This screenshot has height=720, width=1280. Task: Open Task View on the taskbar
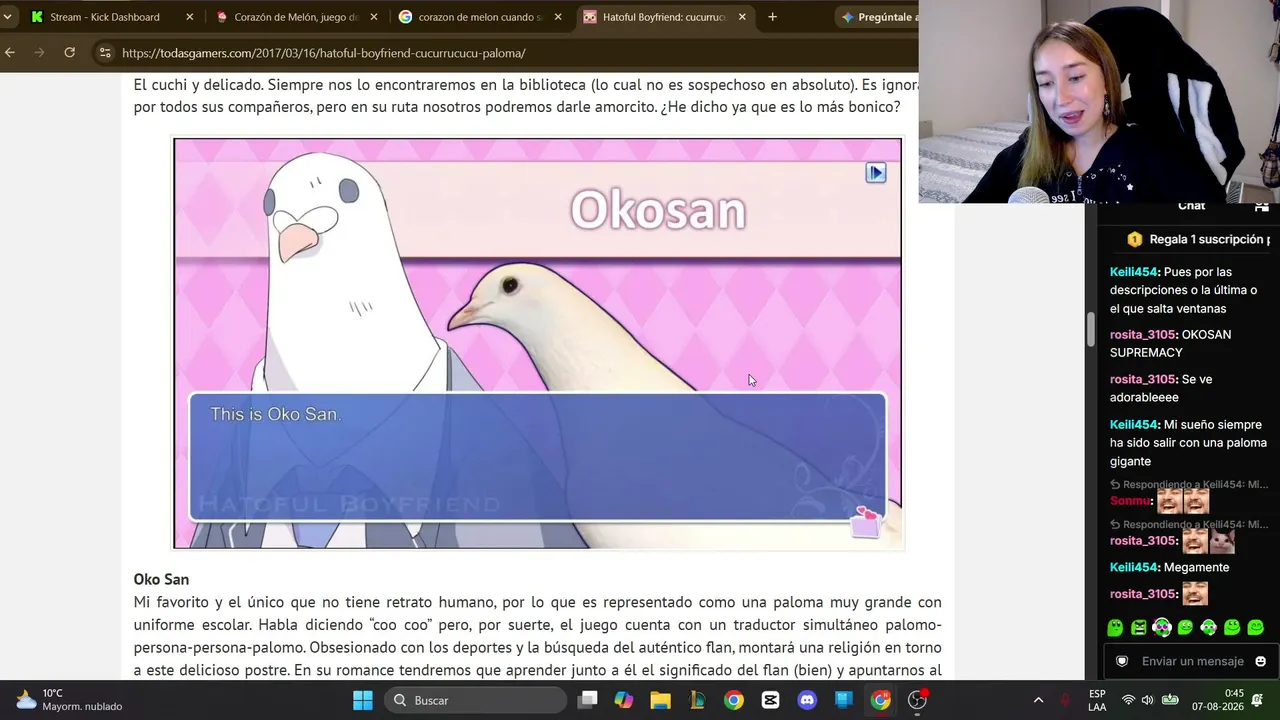(x=588, y=700)
